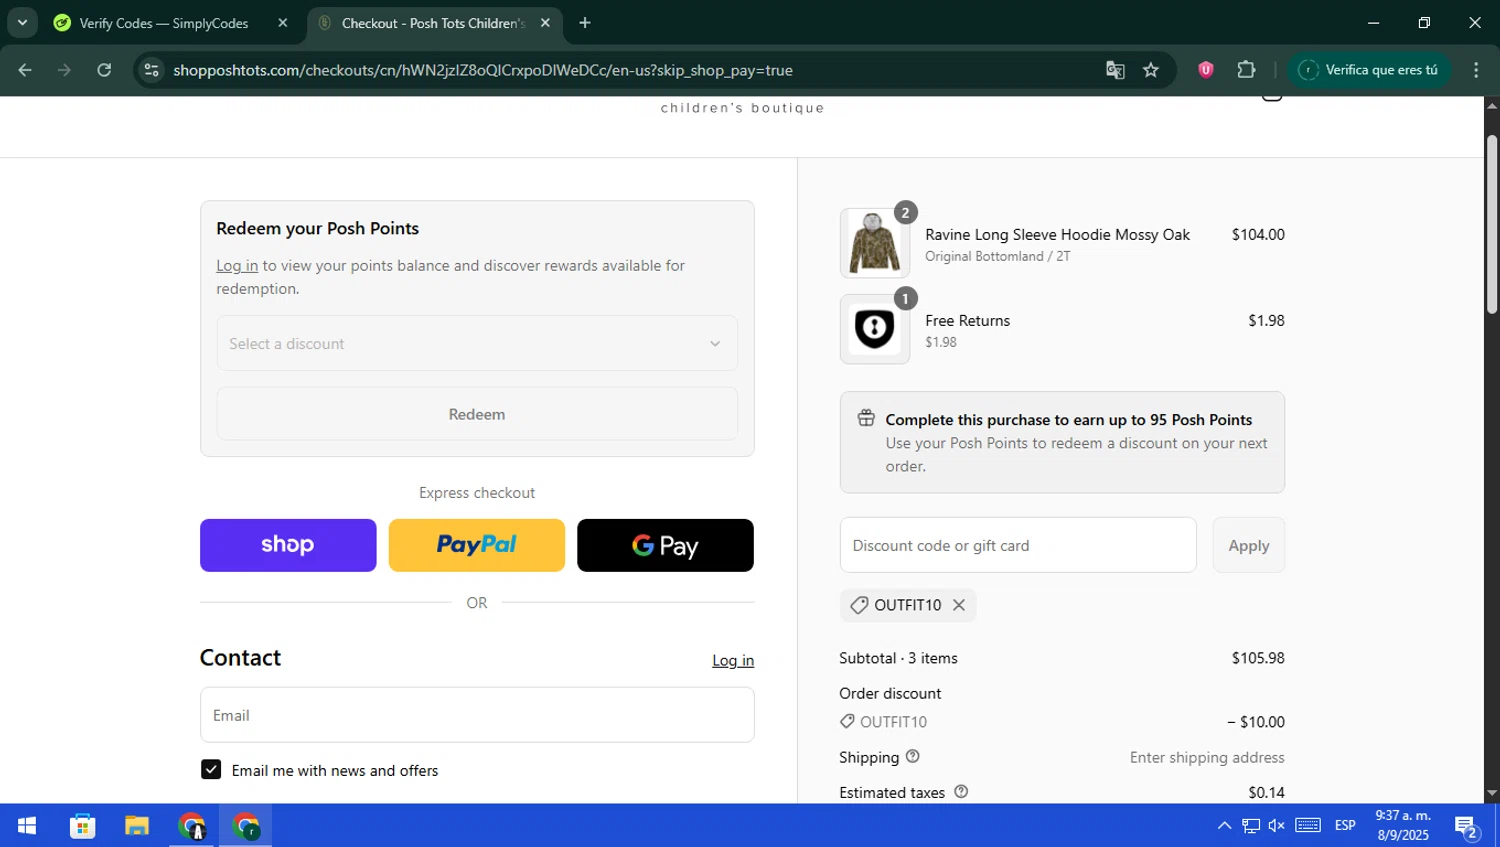Image resolution: width=1500 pixels, height=847 pixels.
Task: Show hidden system tray icons
Action: click(1224, 826)
